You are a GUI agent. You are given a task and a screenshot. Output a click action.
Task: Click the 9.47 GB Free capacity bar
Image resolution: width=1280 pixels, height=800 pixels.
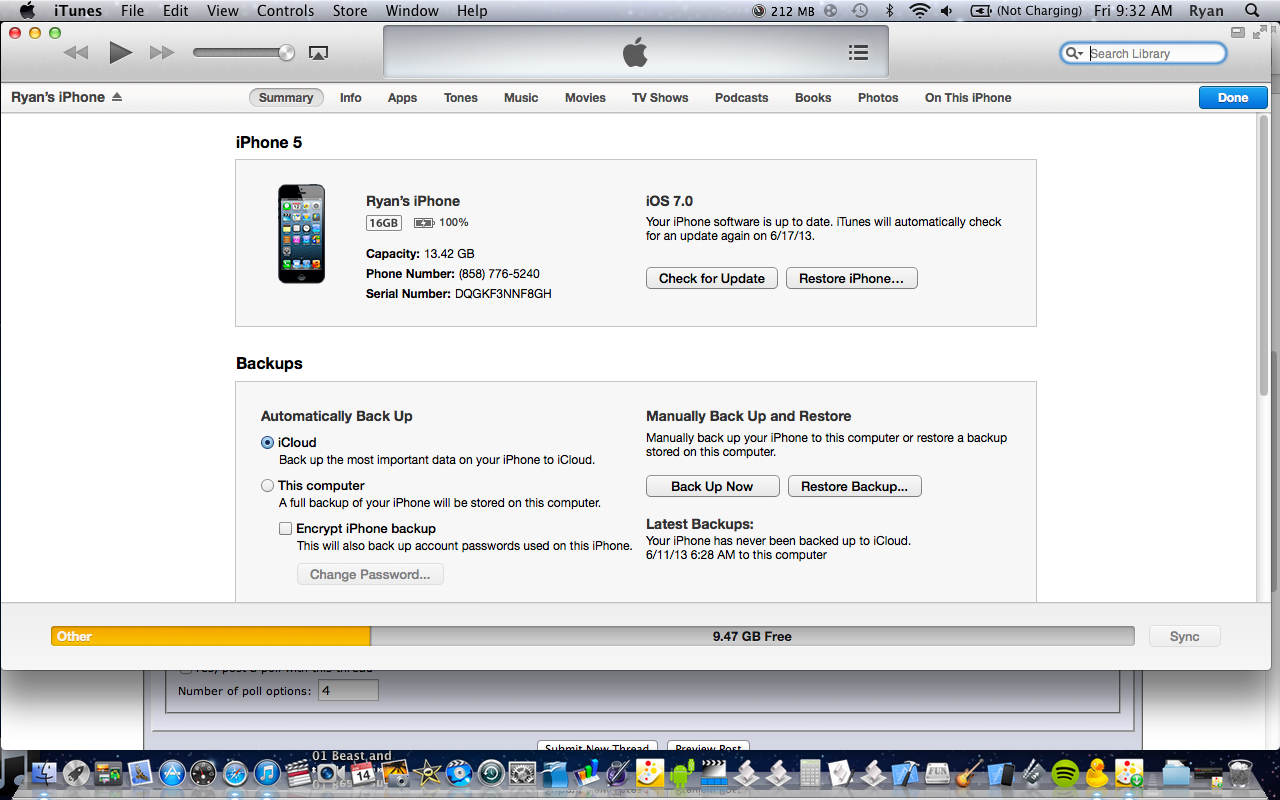coord(752,636)
